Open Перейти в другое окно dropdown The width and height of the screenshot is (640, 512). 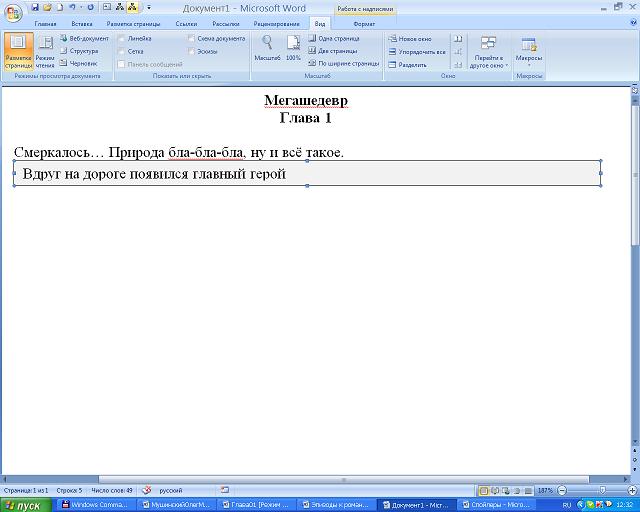pos(488,52)
